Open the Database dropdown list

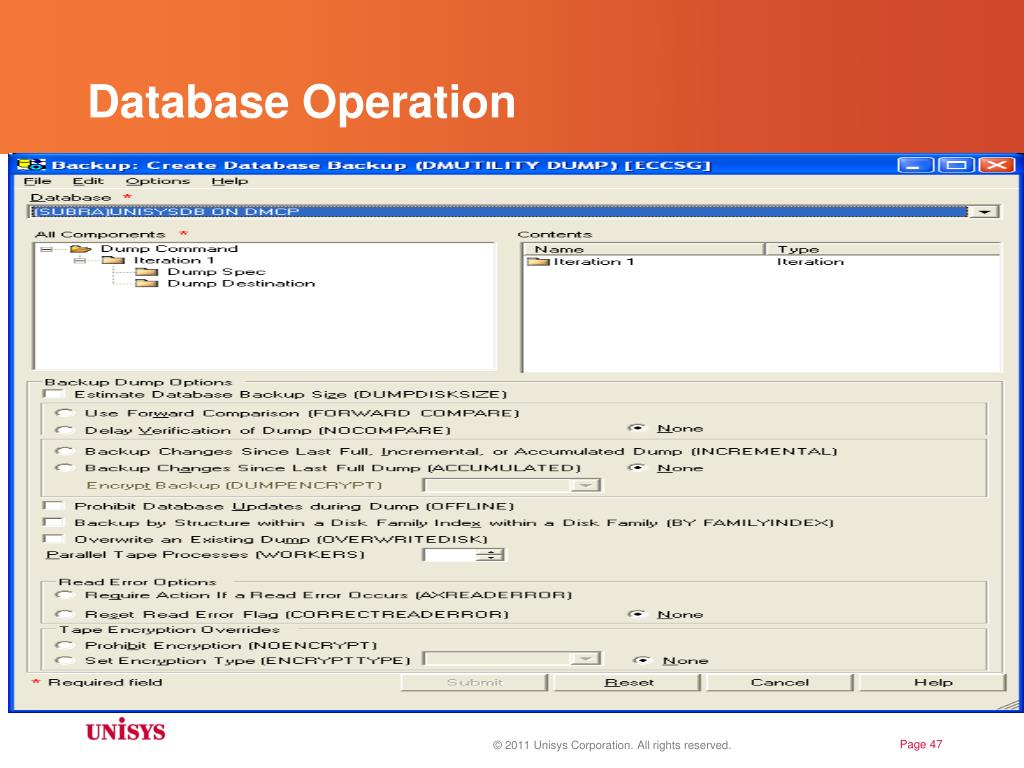pyautogui.click(x=984, y=212)
